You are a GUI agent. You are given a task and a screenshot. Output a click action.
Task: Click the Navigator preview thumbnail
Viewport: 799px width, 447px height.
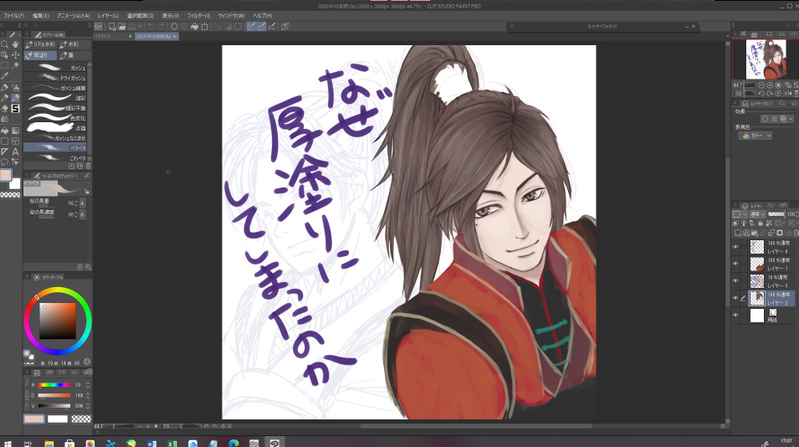765,60
